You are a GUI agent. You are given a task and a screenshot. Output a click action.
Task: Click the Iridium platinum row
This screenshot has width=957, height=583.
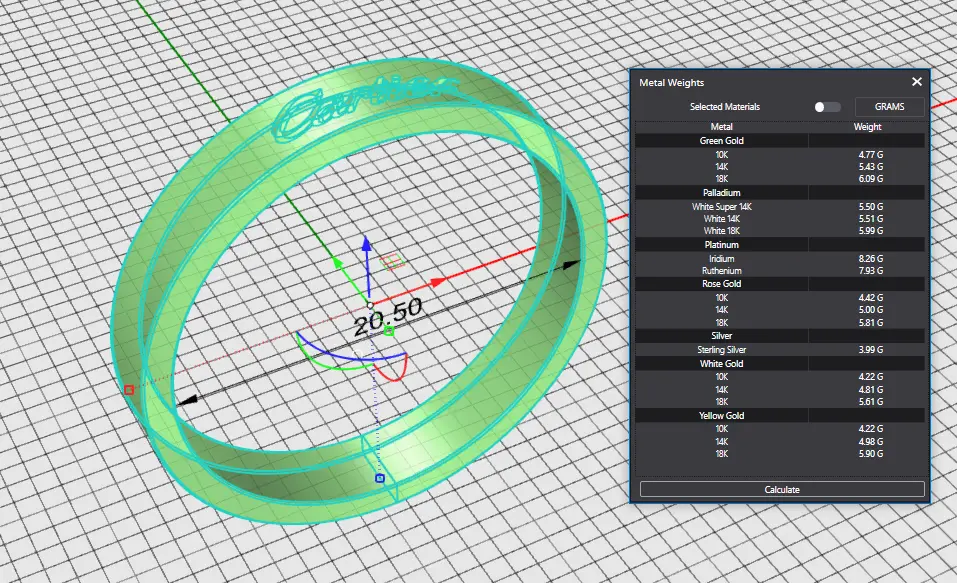[x=779, y=258]
